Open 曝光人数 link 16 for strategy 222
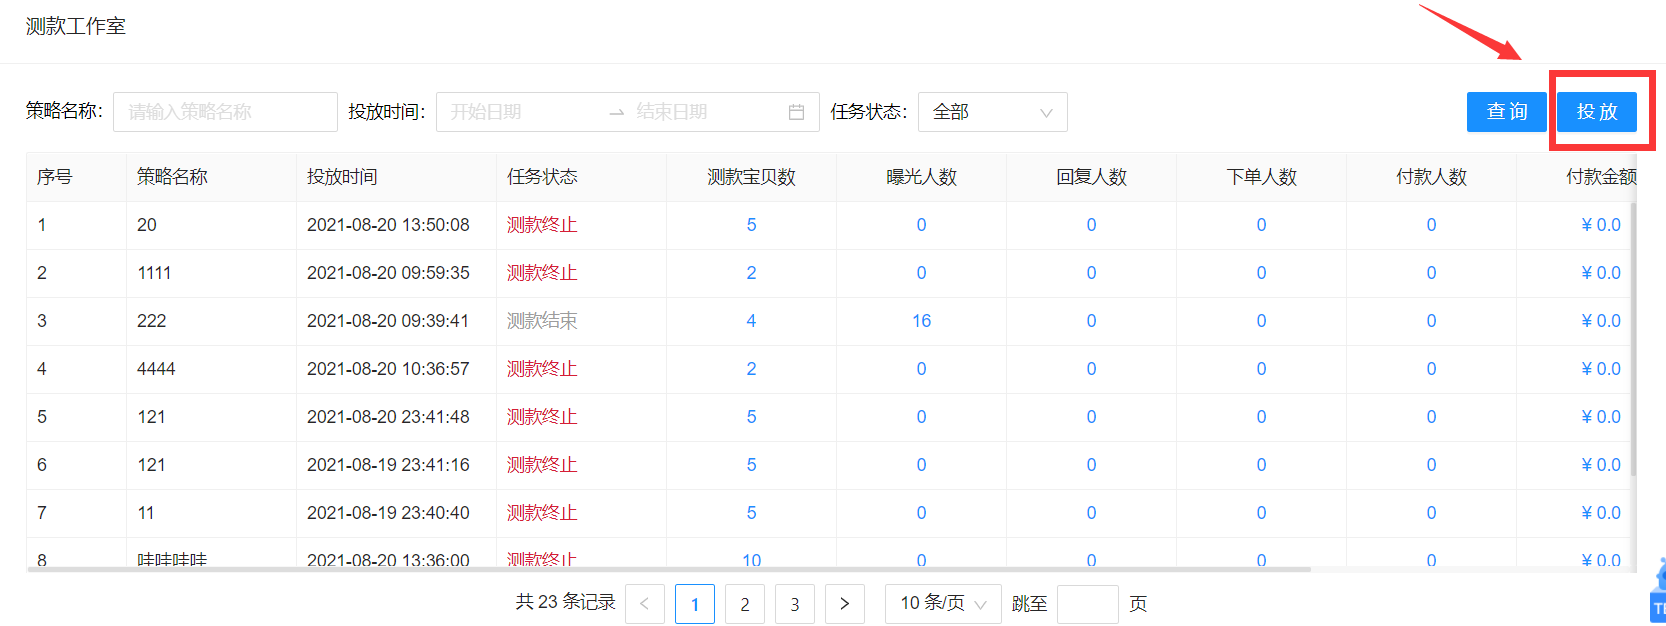This screenshot has height=626, width=1666. (921, 321)
